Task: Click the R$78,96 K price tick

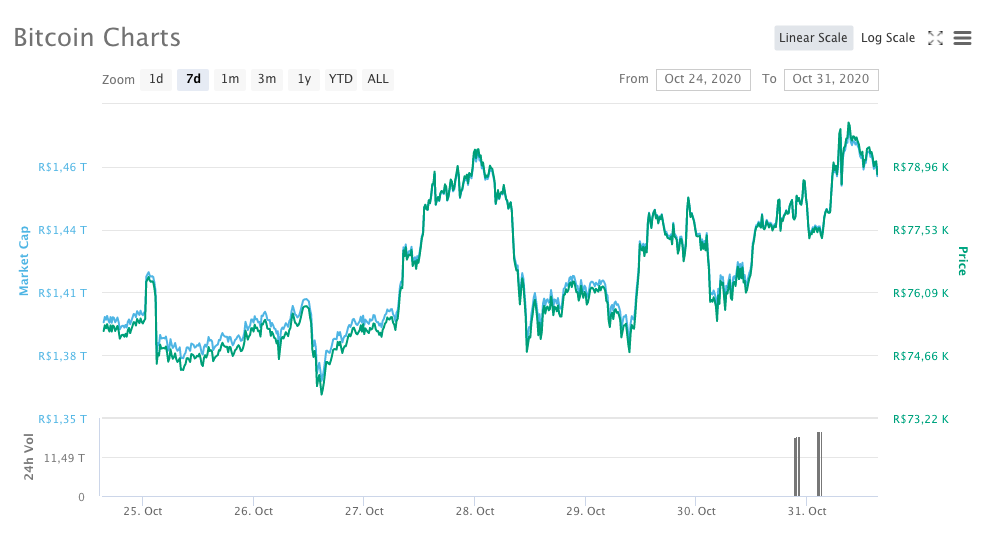Action: click(921, 168)
